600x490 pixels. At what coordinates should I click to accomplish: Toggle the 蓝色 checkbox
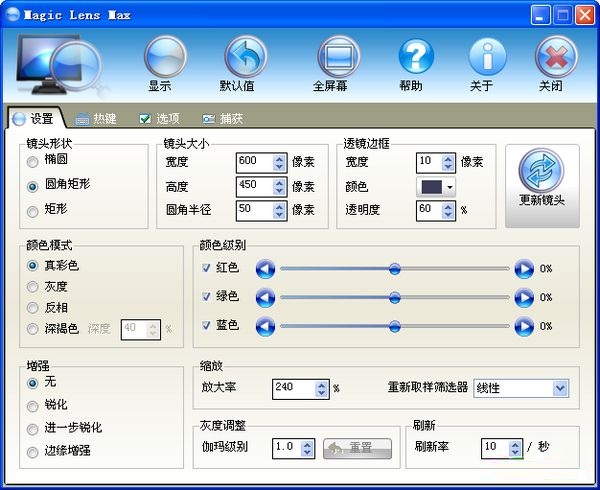pyautogui.click(x=206, y=325)
